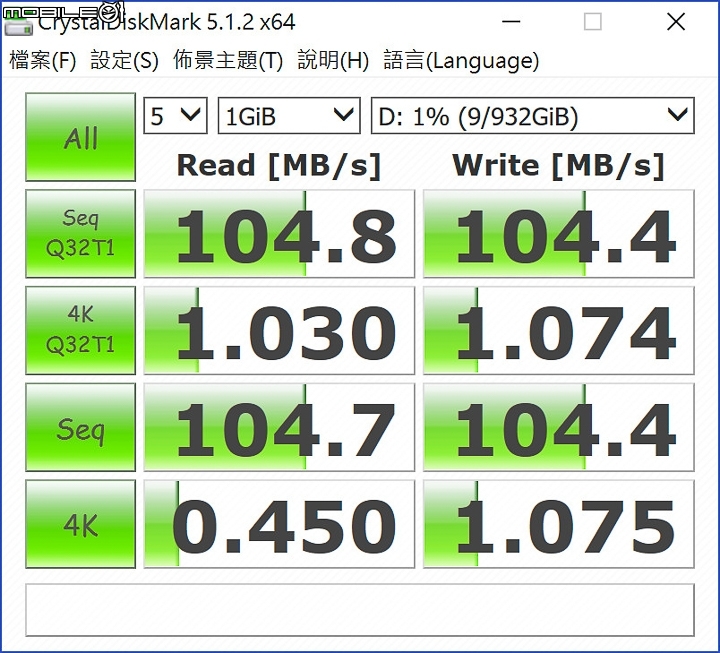
Task: Click the empty comment field at bottom
Action: pyautogui.click(x=360, y=610)
